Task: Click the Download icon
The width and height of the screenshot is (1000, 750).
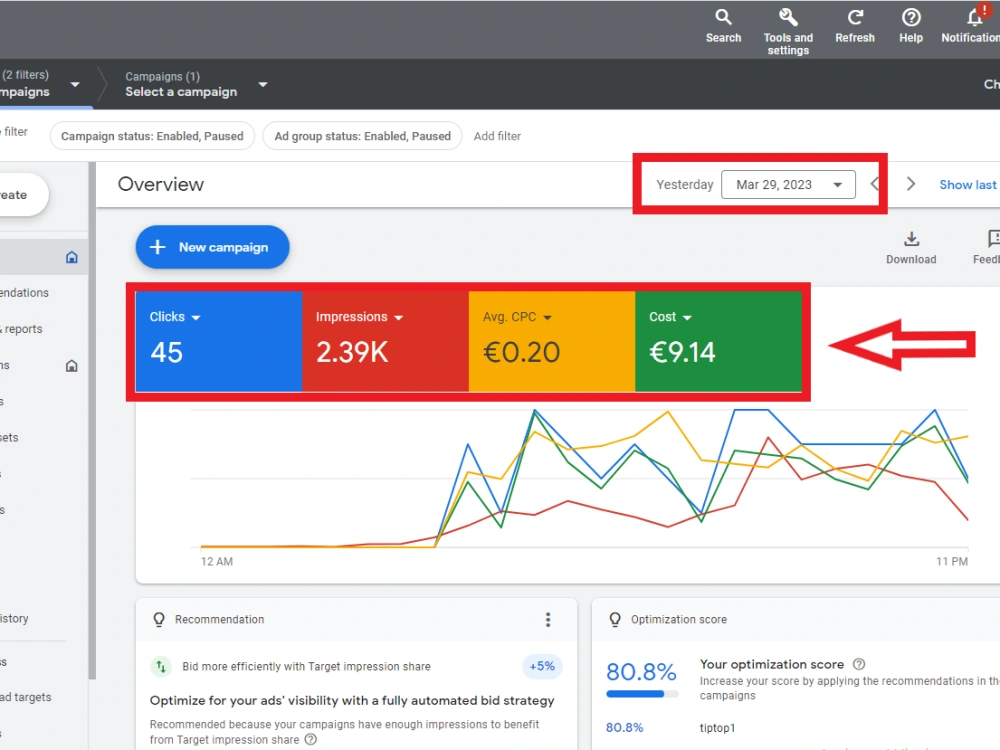Action: (911, 239)
